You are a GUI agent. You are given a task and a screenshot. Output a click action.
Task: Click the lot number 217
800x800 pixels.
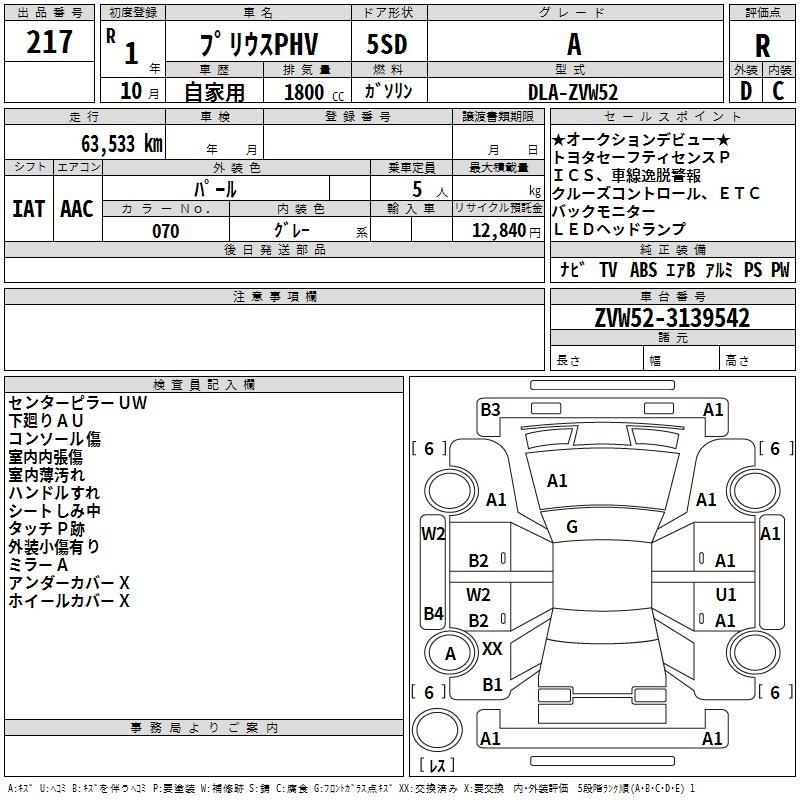click(49, 42)
